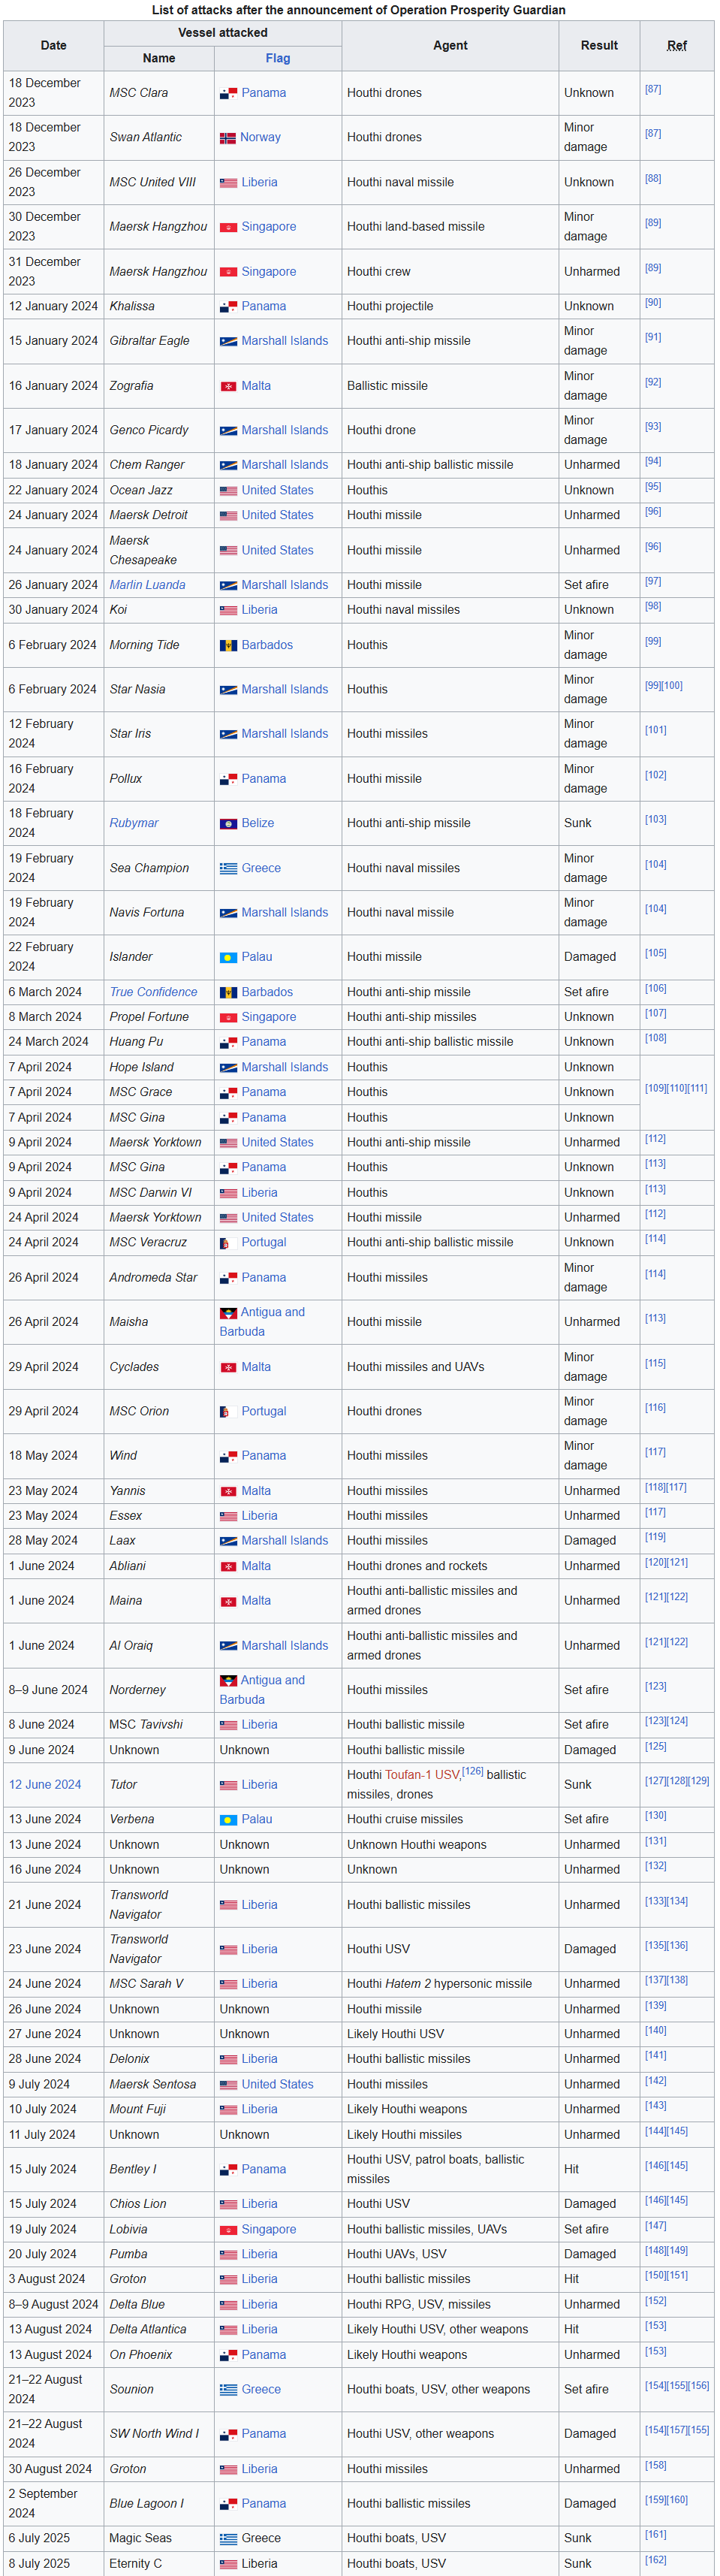Viewport: 720px width, 2576px height.
Task: Open the Flag column header link
Action: coord(278,59)
